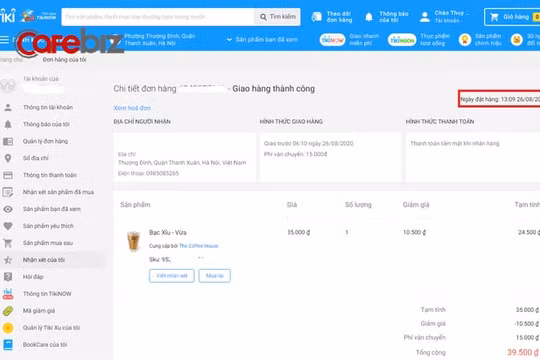Open Sản phẩm yêu thích heart icon
This screenshot has height=360, width=540.
coord(8,226)
